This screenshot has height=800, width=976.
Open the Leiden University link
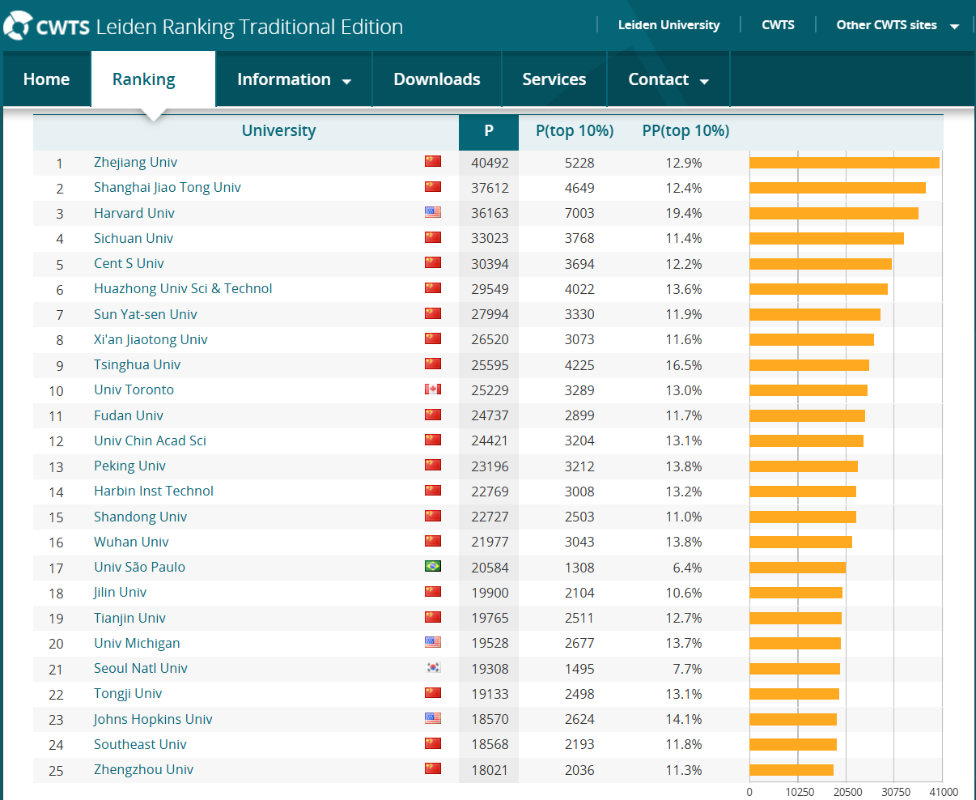pyautogui.click(x=668, y=25)
